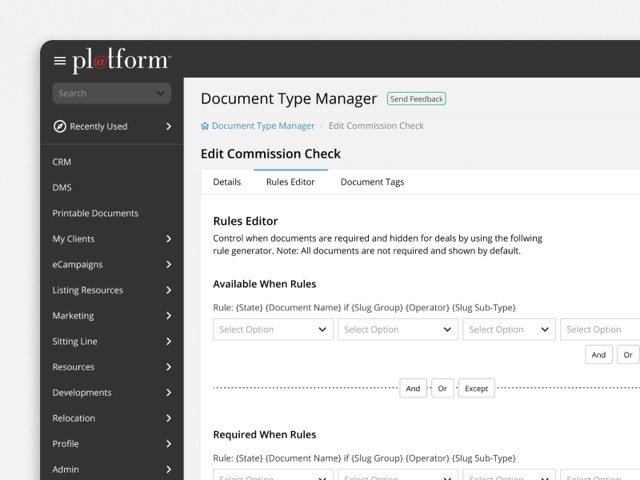Expand eCampaigns submenu arrow
The image size is (640, 480).
tap(169, 264)
